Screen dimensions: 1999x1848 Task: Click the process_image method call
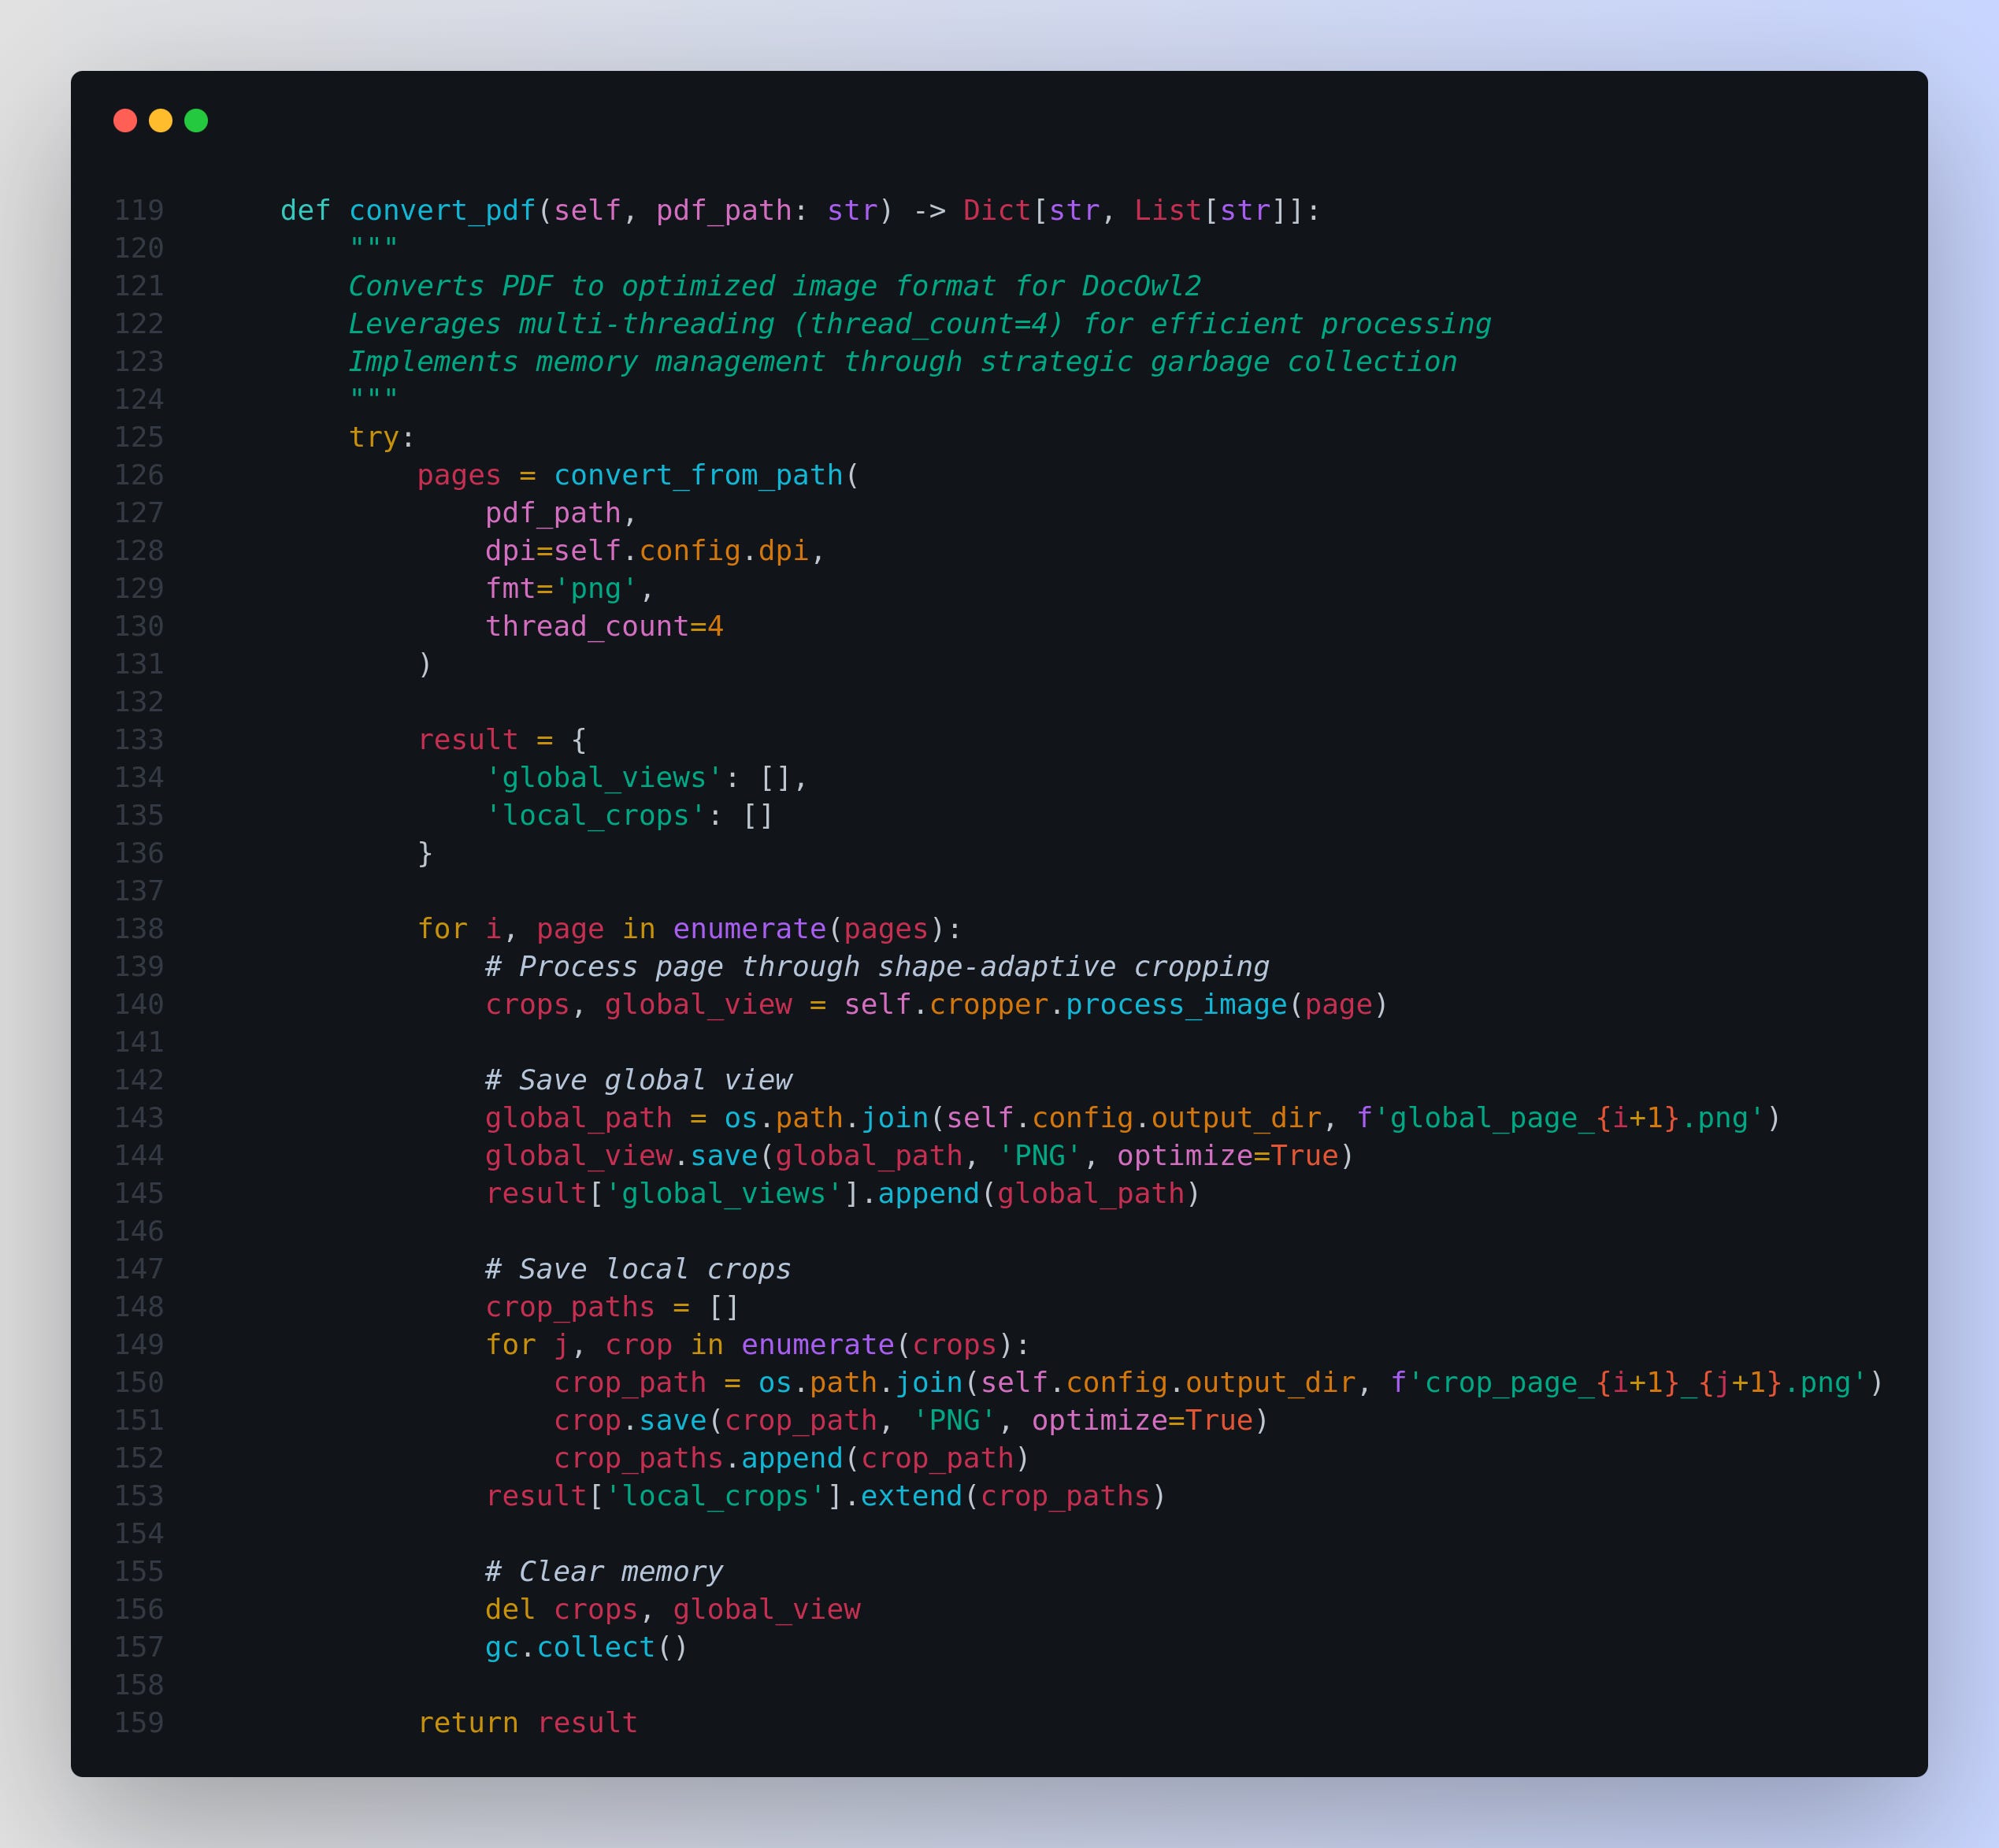point(1175,1004)
